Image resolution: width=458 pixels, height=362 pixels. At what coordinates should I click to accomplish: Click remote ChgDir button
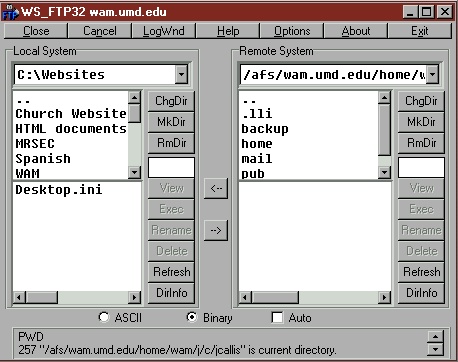click(x=421, y=101)
